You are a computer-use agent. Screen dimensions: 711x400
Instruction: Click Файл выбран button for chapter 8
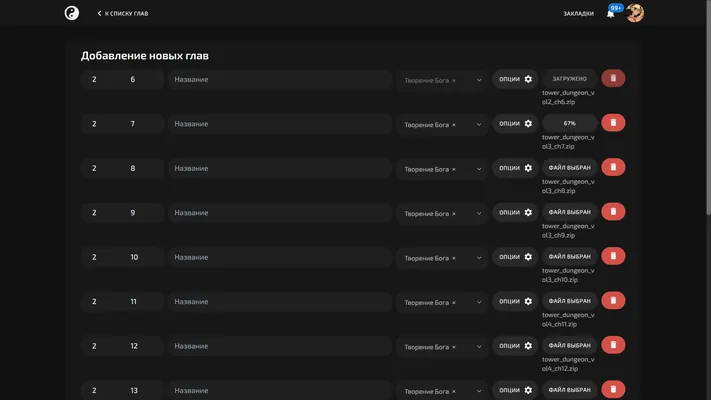click(x=570, y=168)
